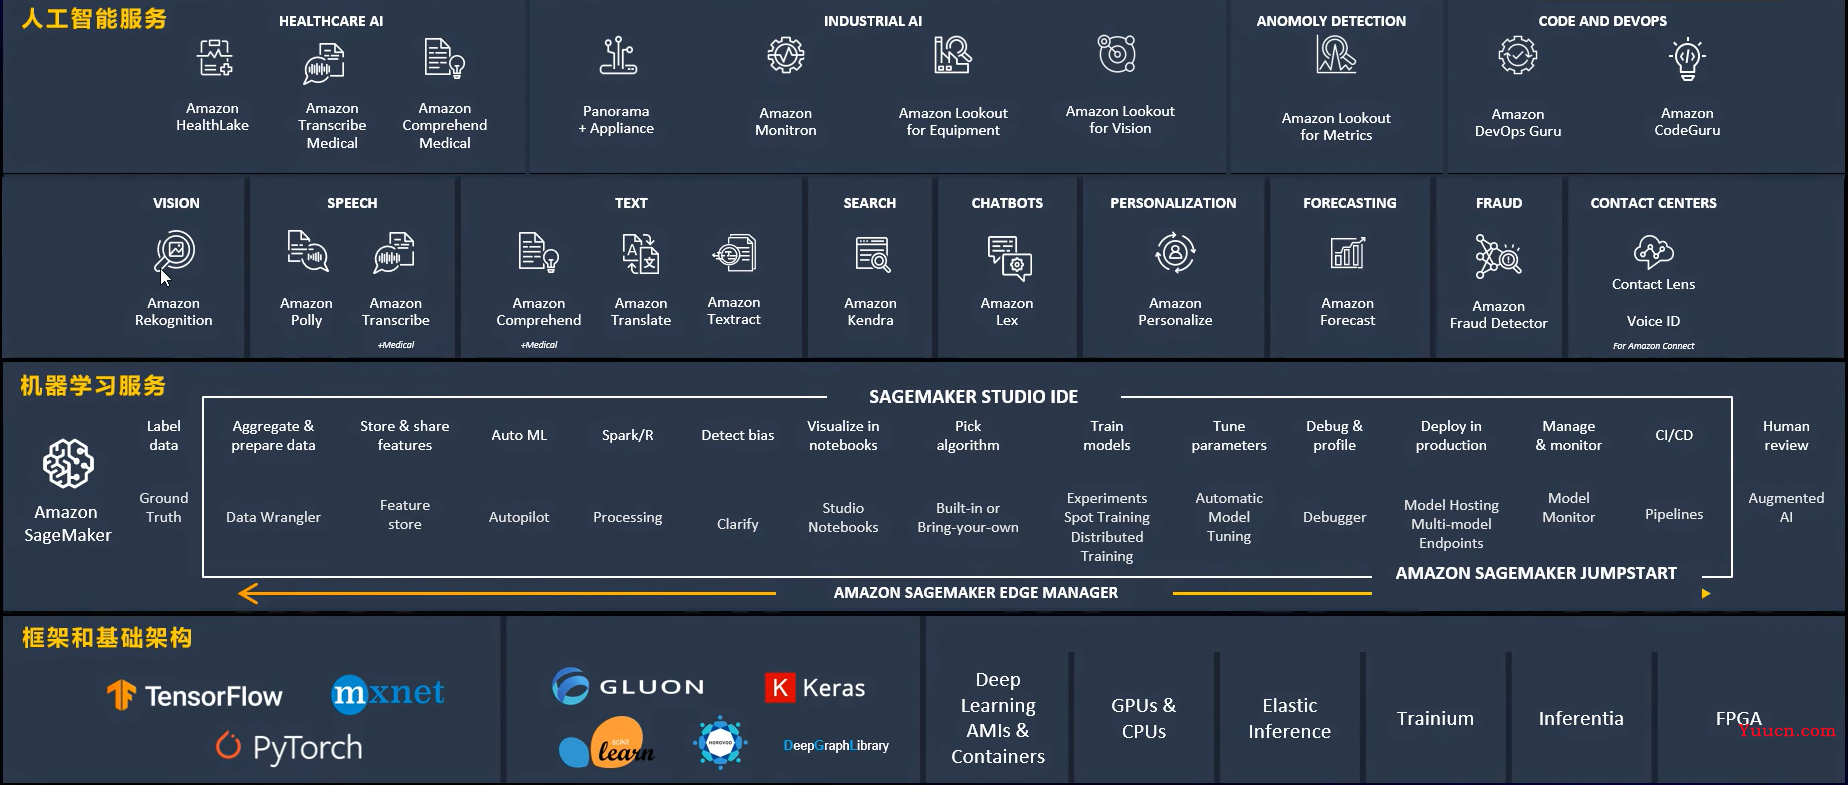Open the Amazon SageMaker brain icon

(68, 463)
